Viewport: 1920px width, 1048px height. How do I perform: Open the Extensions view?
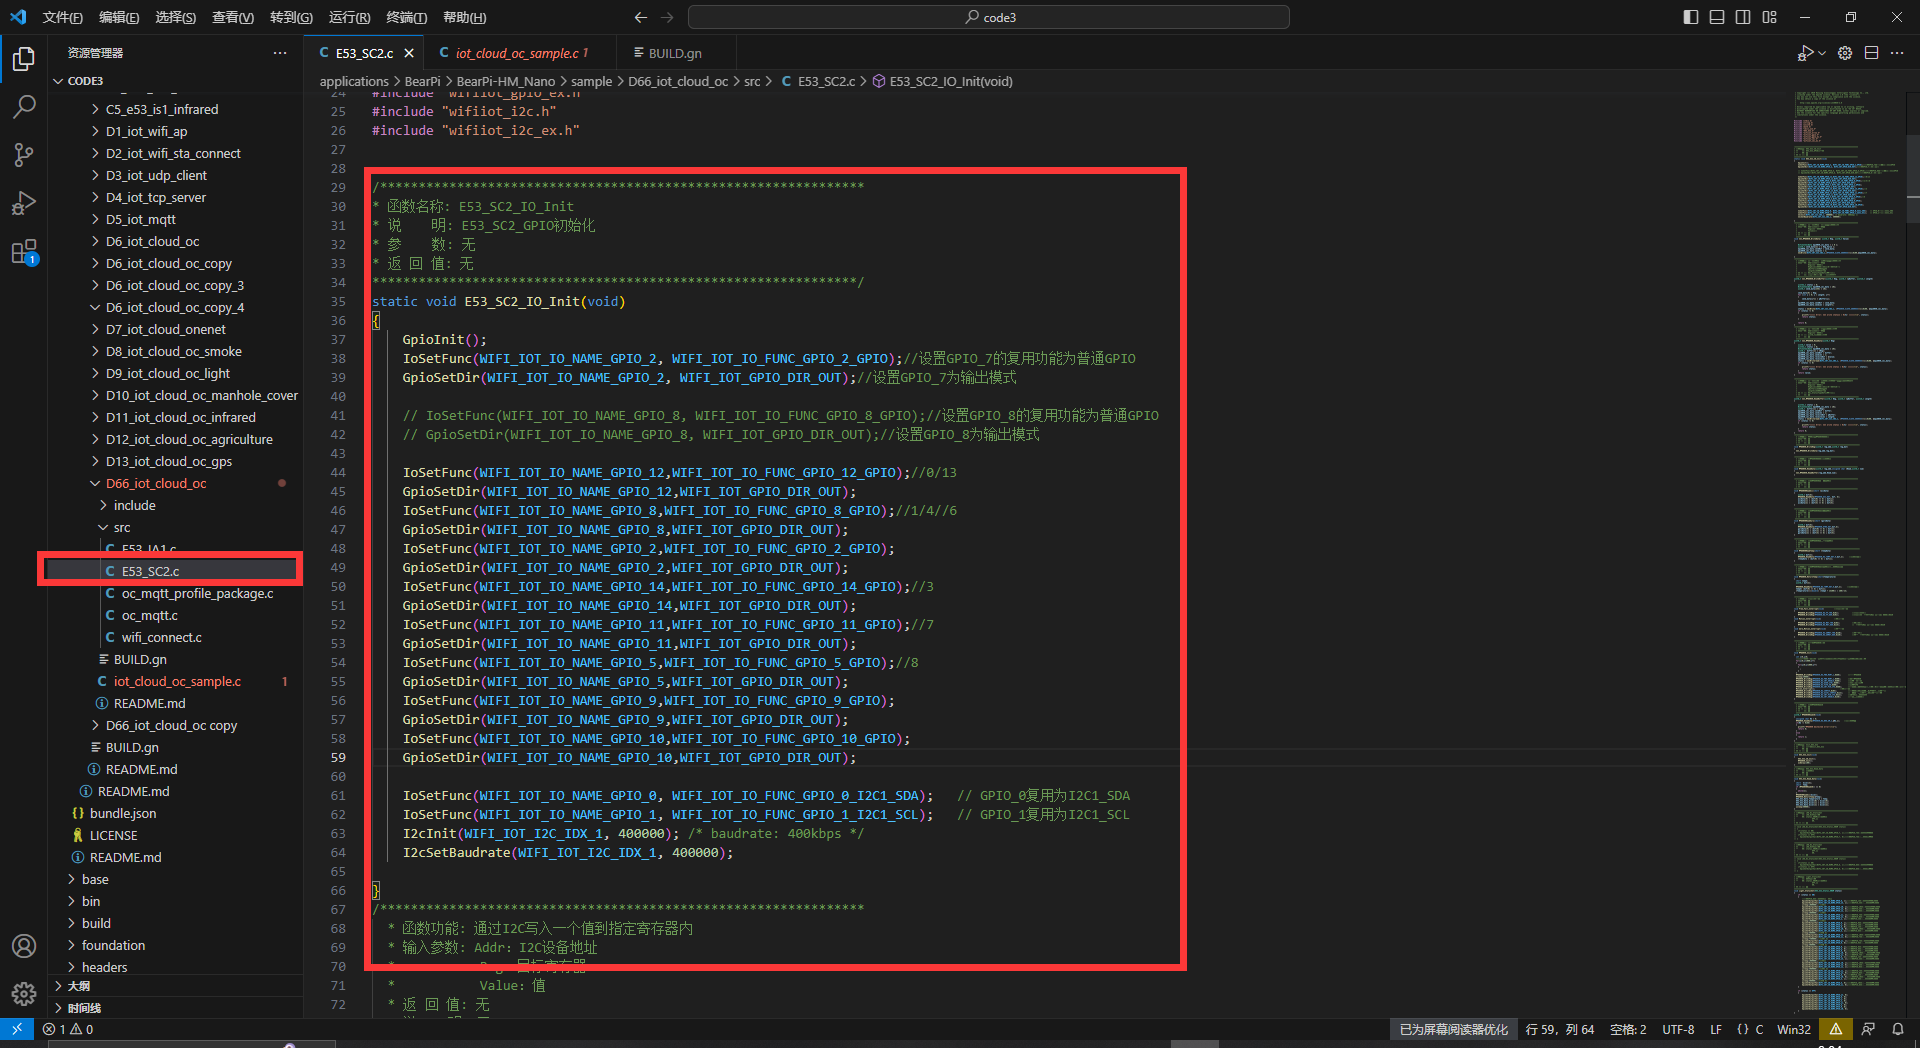24,251
